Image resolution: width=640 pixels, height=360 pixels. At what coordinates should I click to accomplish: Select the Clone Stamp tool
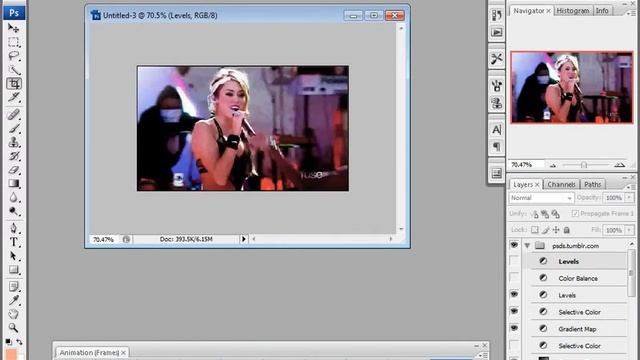13,142
